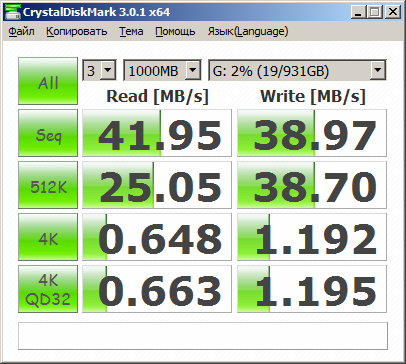Select the 4K read result 0.648
This screenshot has width=406, height=364.
[x=157, y=237]
